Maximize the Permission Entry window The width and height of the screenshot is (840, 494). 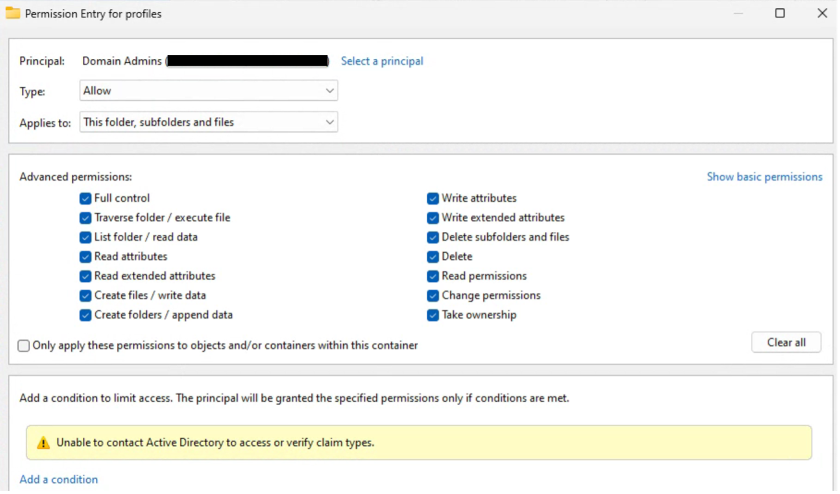pos(780,14)
